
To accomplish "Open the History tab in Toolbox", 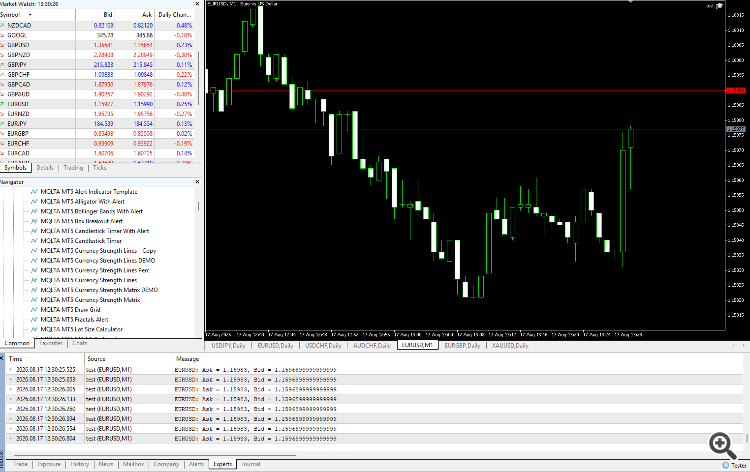I will (x=80, y=464).
